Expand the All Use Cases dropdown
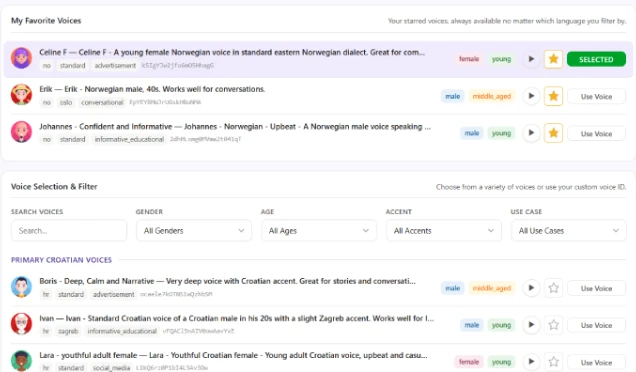The image size is (636, 372). 569,230
